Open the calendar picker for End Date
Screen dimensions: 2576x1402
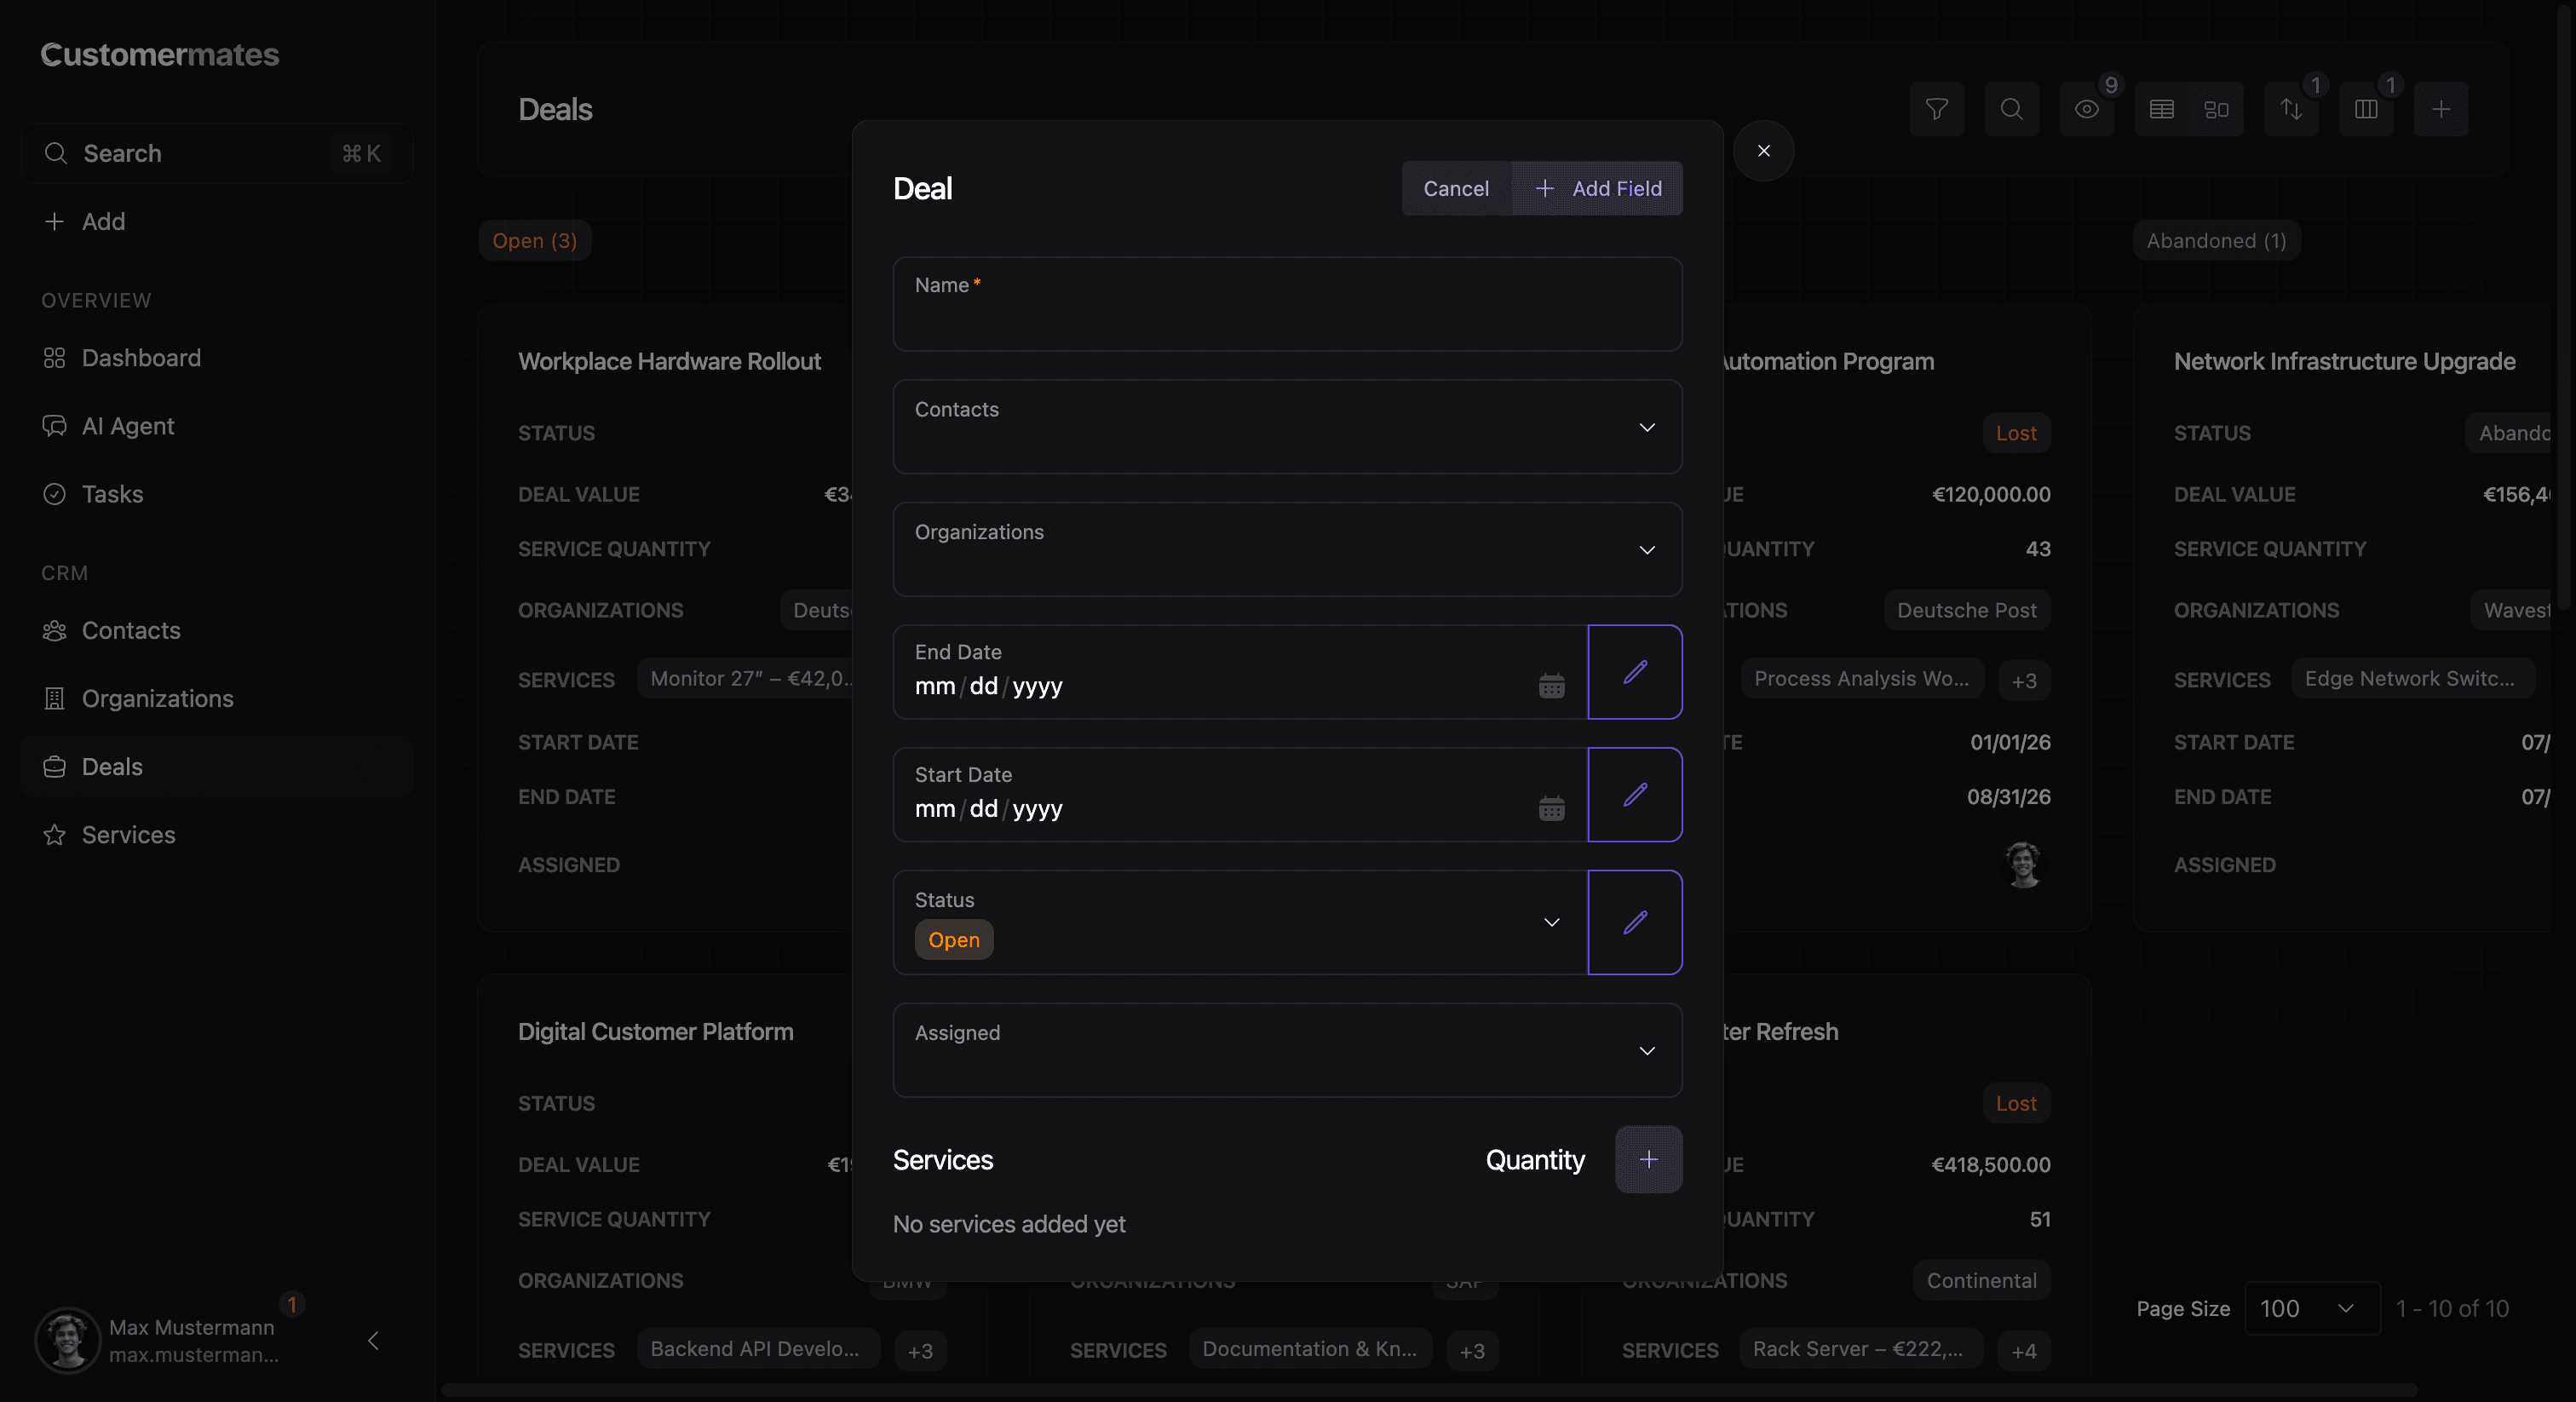pyautogui.click(x=1551, y=686)
